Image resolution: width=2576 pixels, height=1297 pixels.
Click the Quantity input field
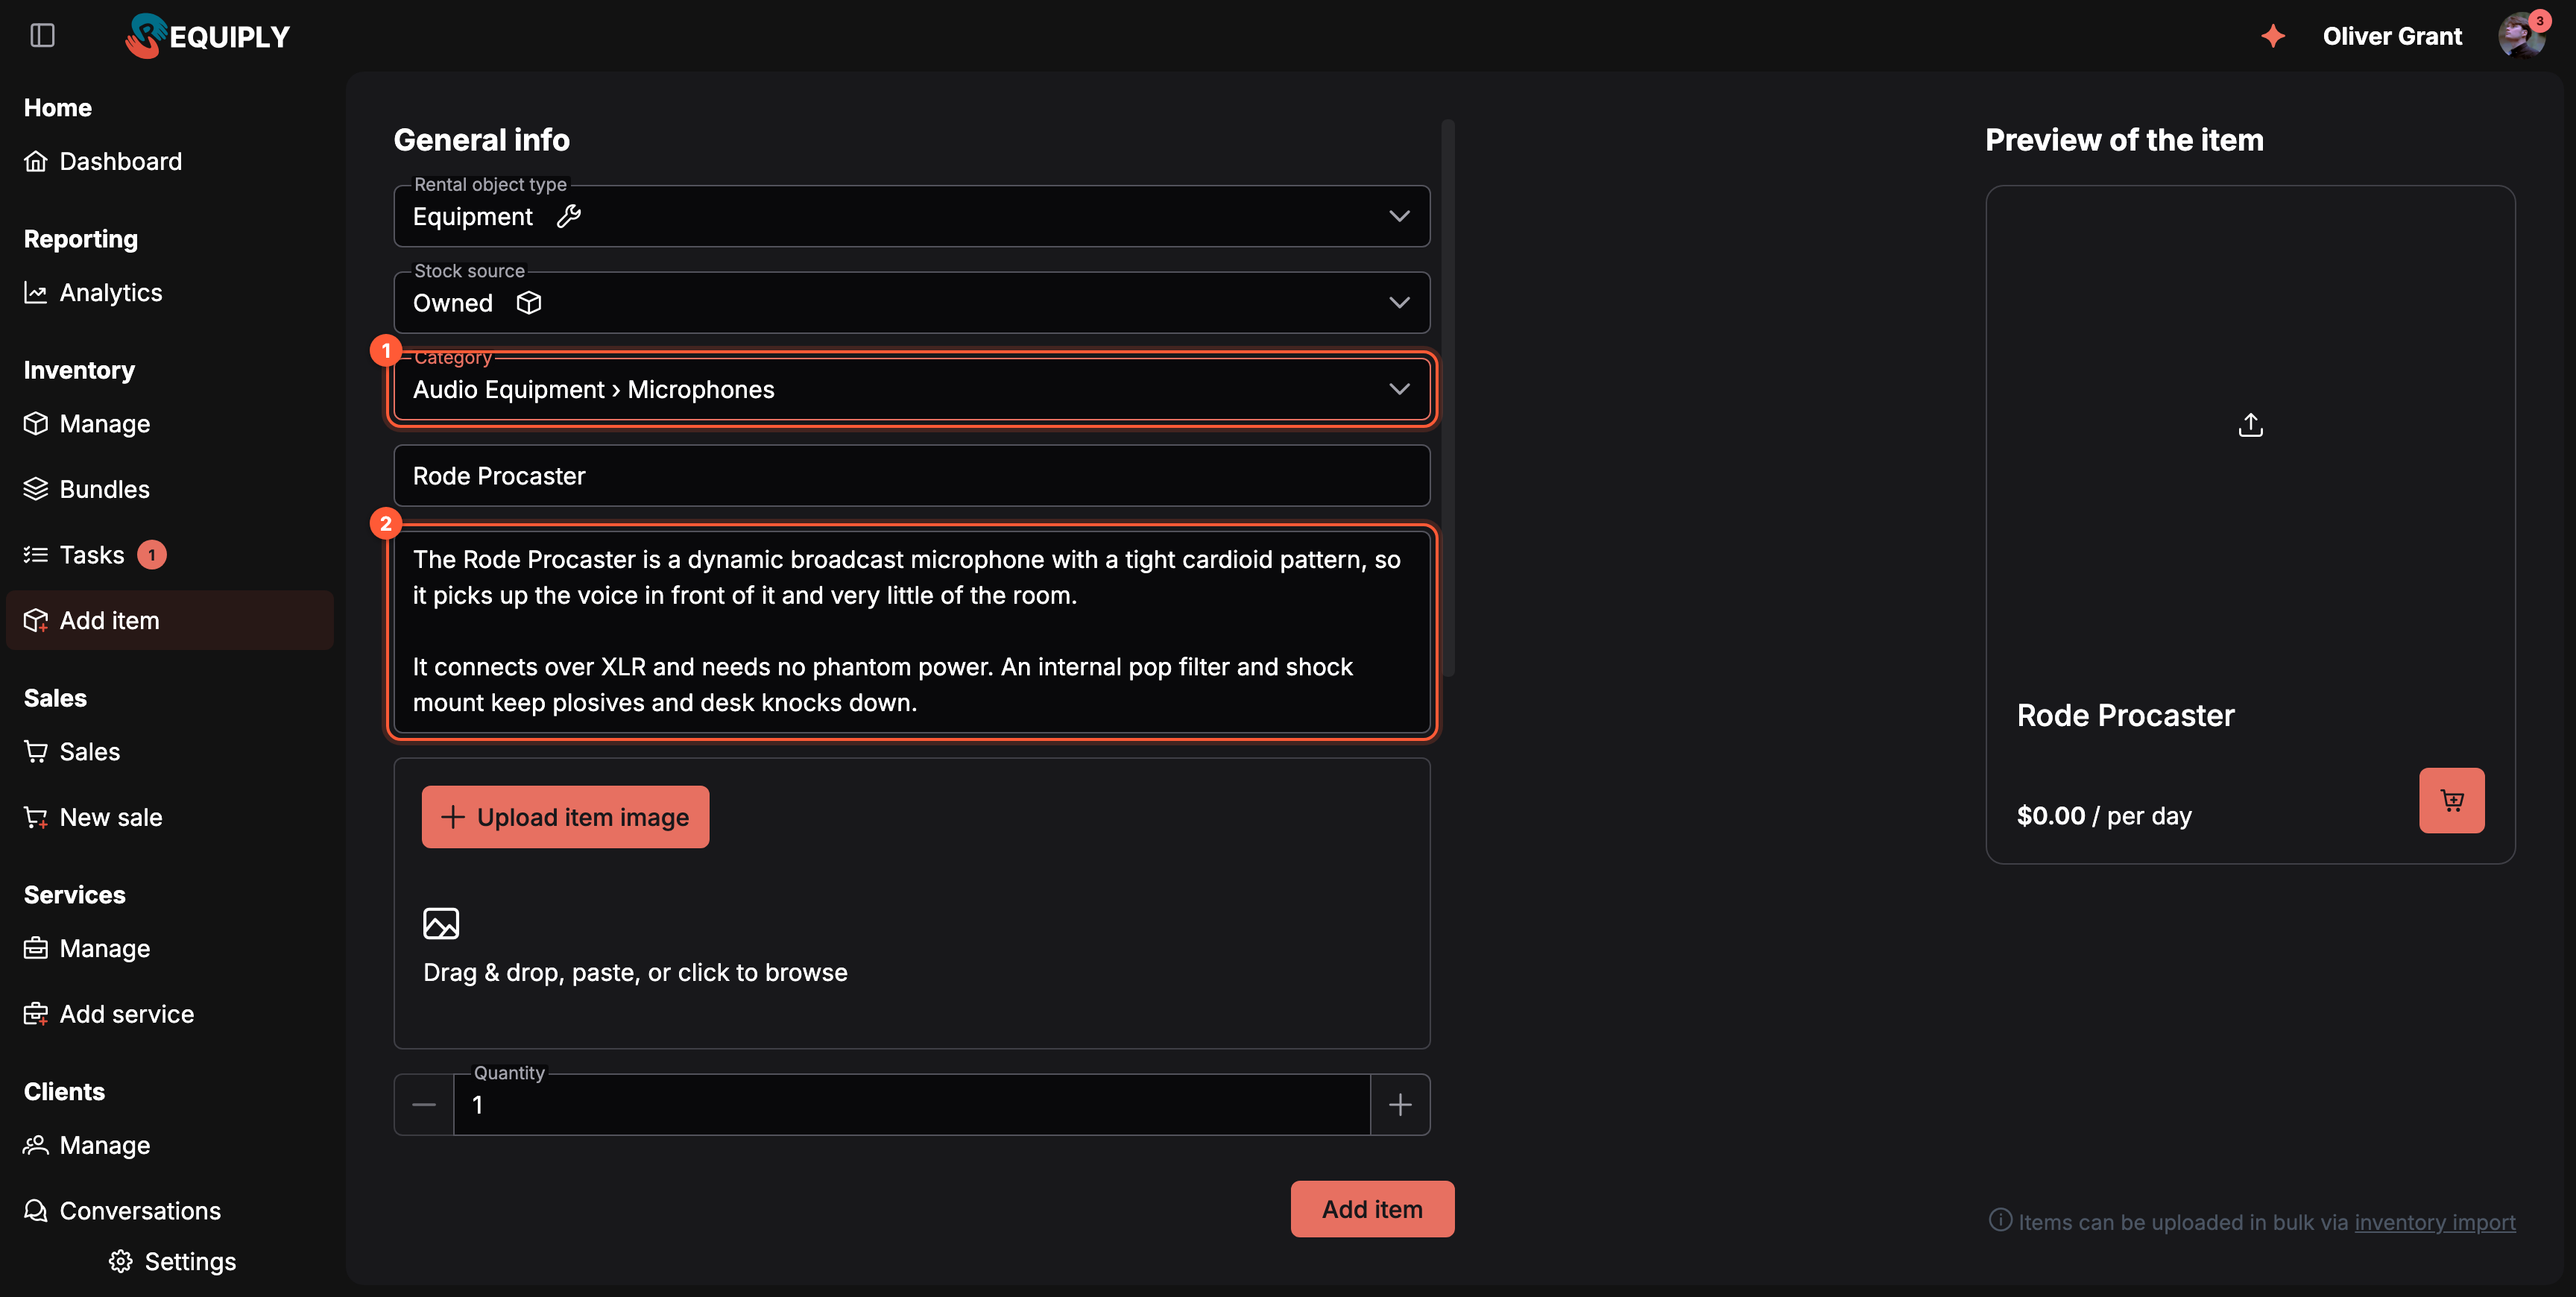point(911,1105)
